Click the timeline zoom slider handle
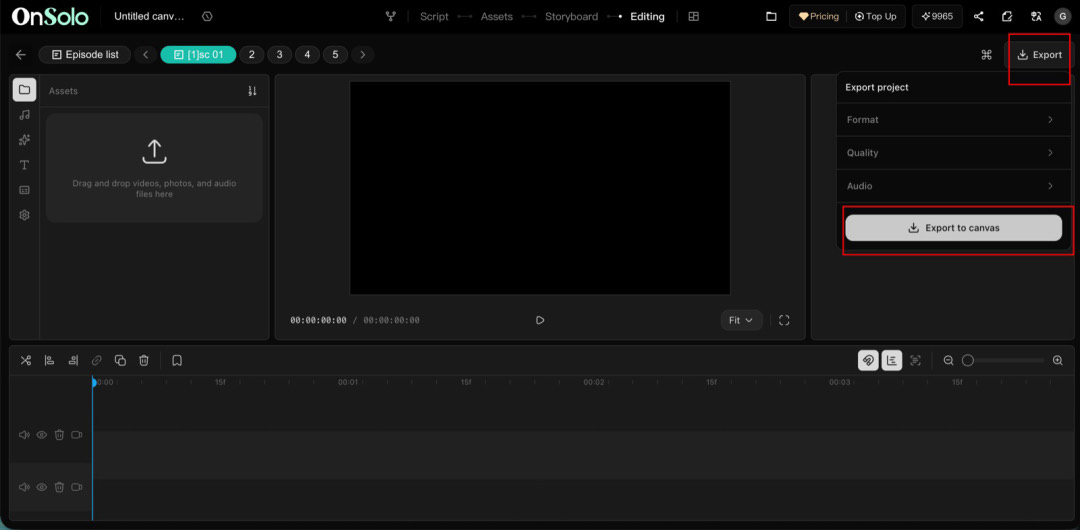1080x530 pixels. point(968,360)
